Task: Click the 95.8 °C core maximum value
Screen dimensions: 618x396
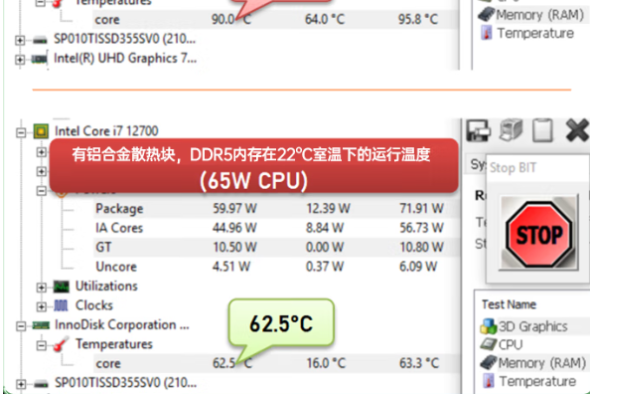Action: pyautogui.click(x=418, y=19)
